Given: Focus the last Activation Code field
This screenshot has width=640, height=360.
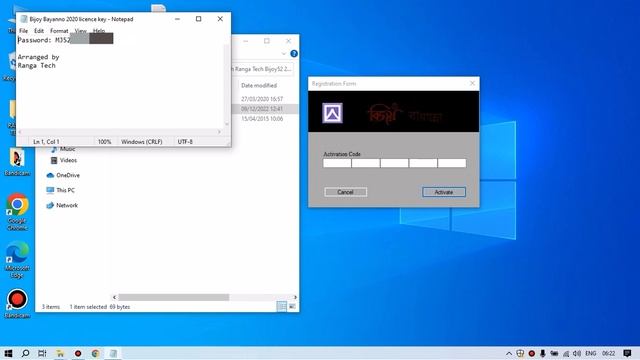Looking at the screenshot, I should [452, 163].
